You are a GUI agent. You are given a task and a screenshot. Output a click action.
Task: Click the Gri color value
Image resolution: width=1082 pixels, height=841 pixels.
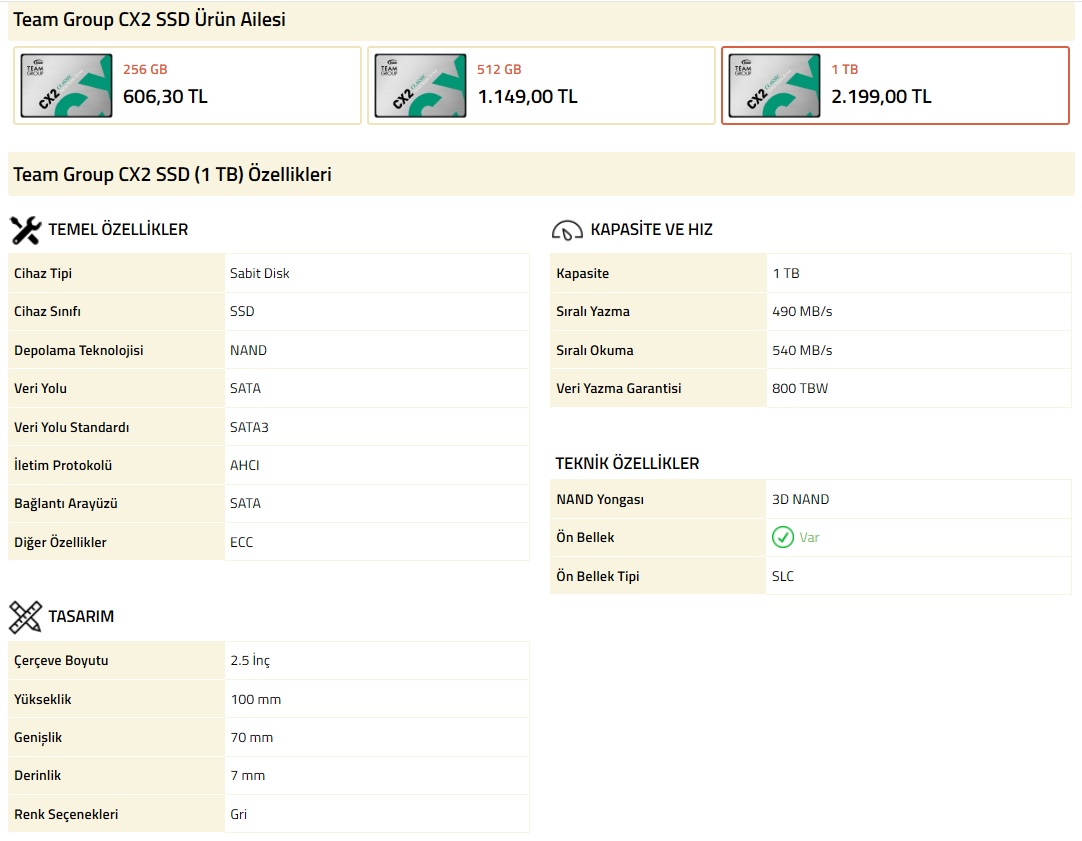pyautogui.click(x=238, y=814)
